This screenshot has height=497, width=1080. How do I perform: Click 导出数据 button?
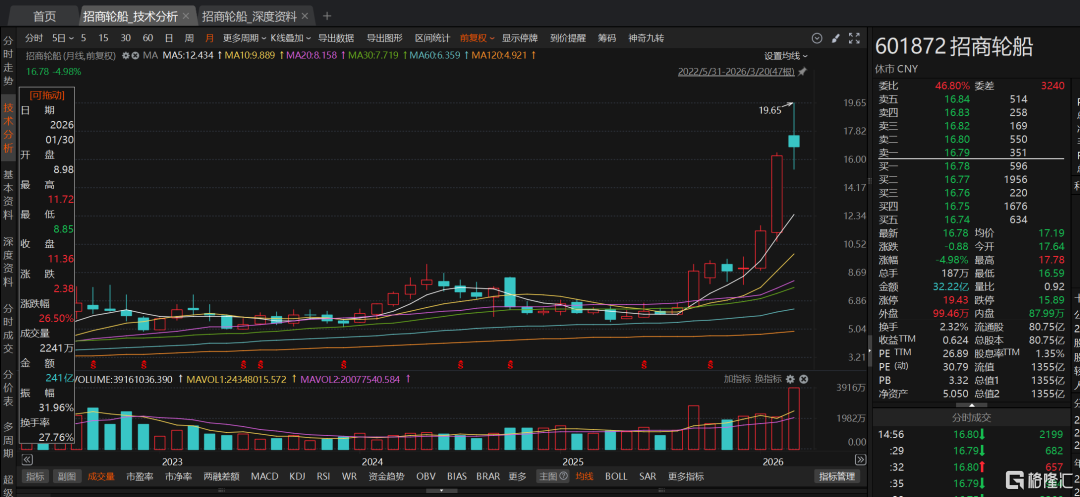click(x=336, y=38)
